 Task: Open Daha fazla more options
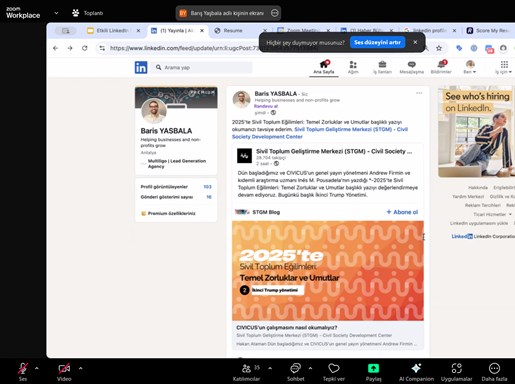494,372
